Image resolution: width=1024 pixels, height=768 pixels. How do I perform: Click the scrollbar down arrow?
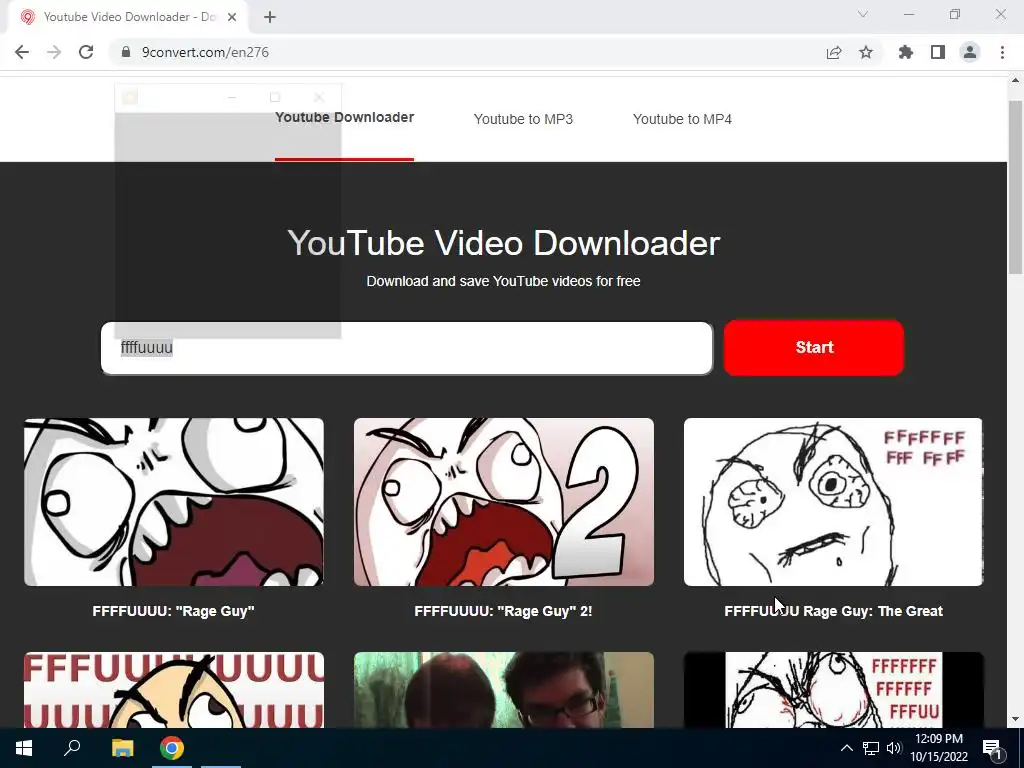pos(1015,720)
